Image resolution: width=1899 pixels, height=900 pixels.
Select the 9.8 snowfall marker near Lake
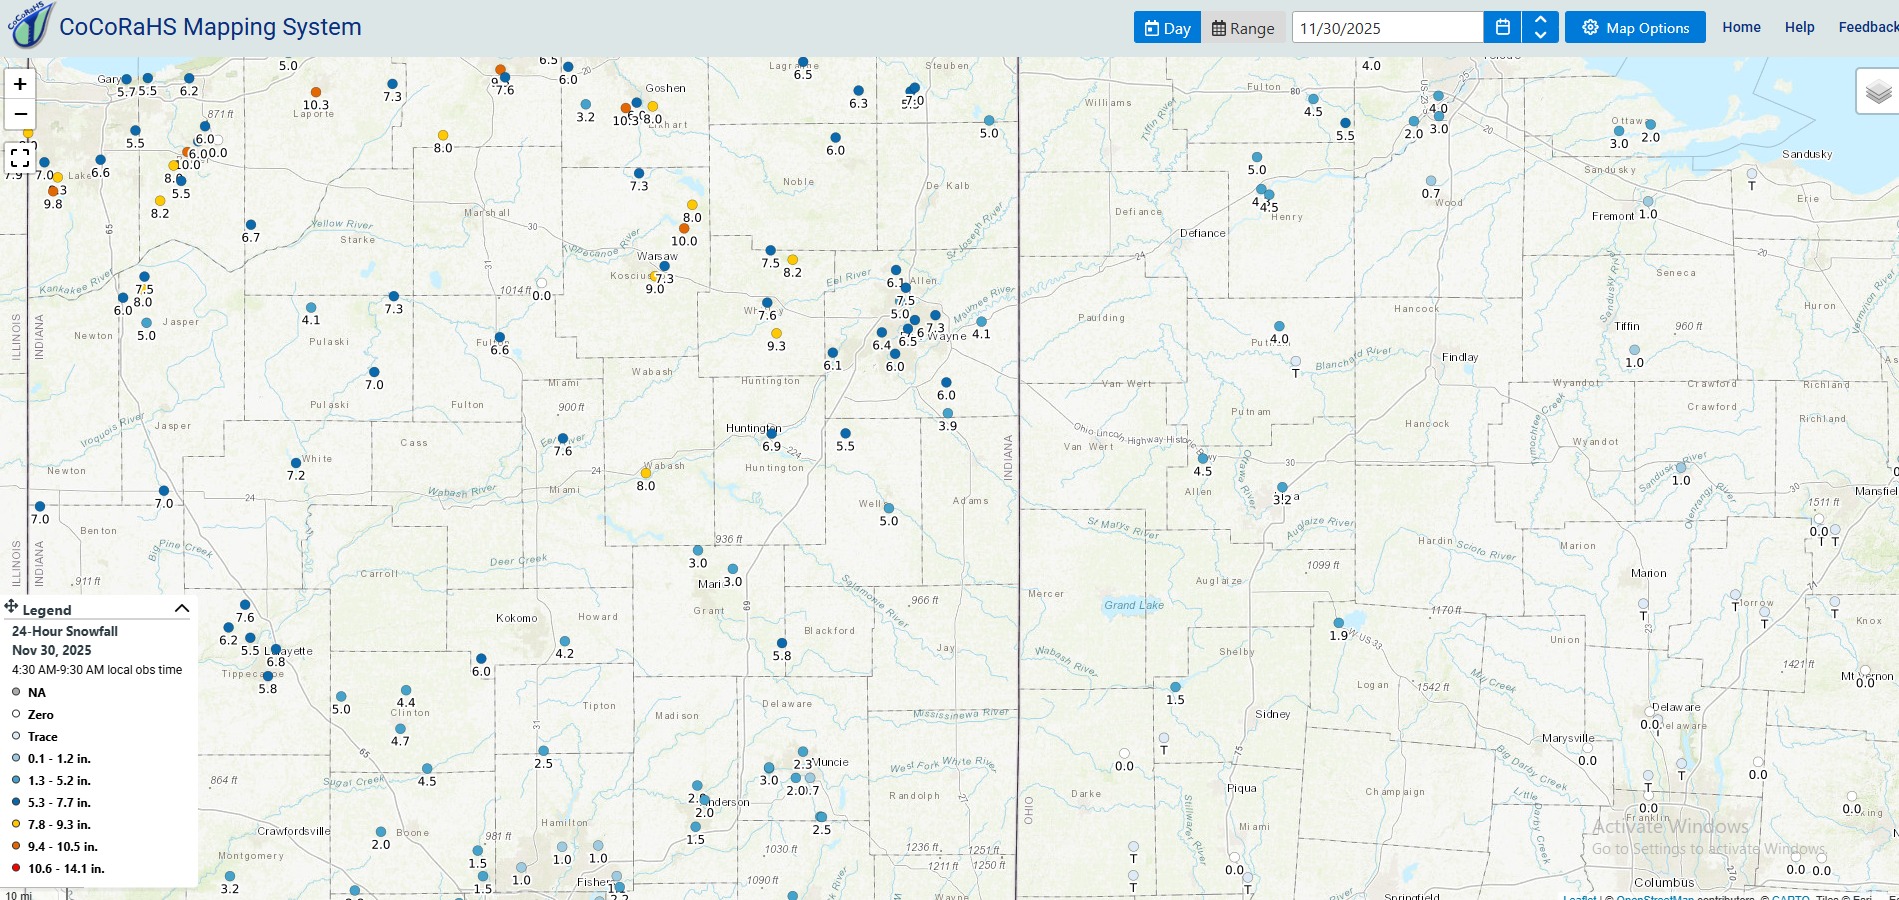(x=53, y=191)
